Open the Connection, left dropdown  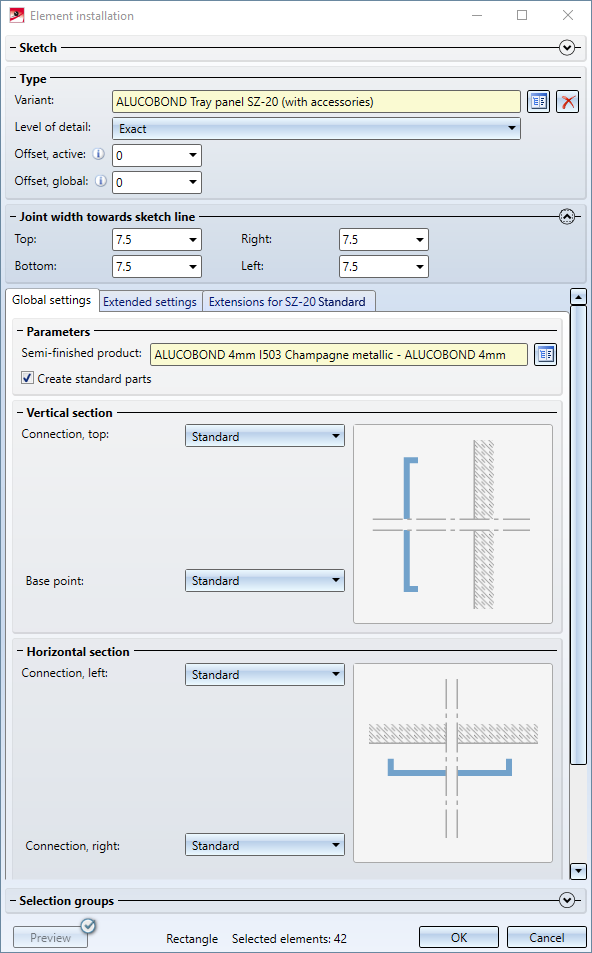pos(265,675)
